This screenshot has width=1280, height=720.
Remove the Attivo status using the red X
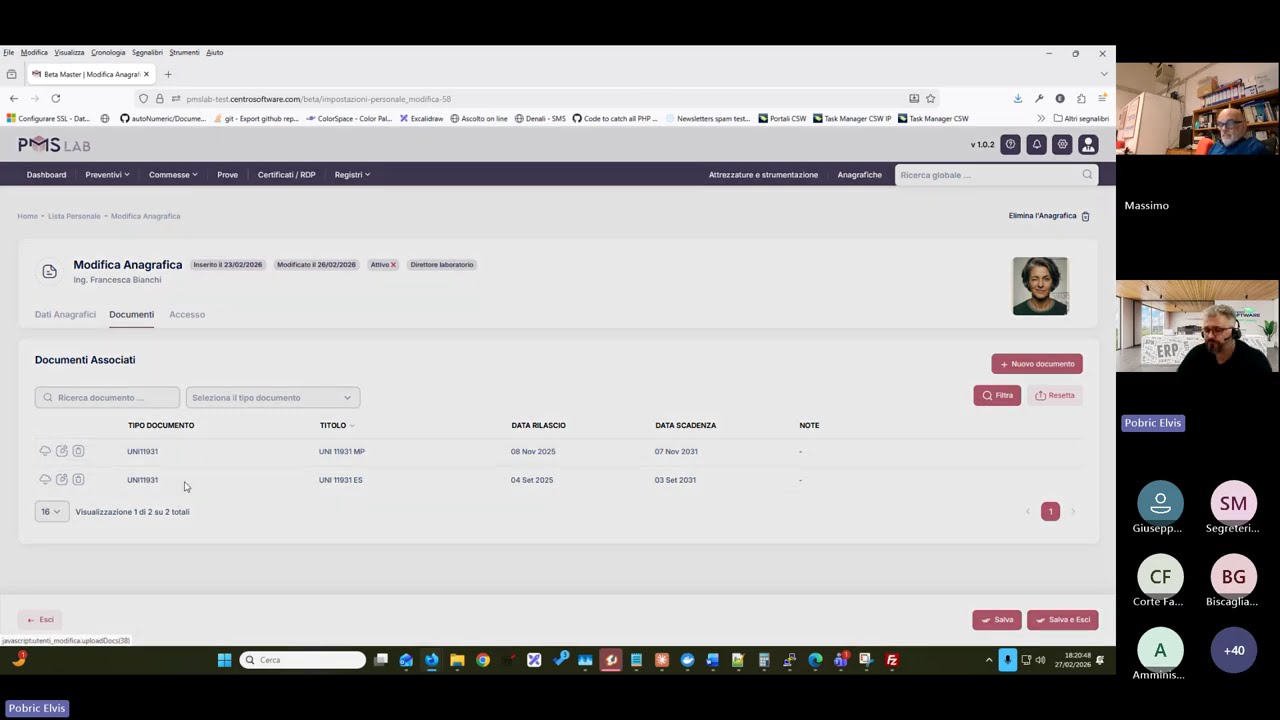(x=393, y=265)
